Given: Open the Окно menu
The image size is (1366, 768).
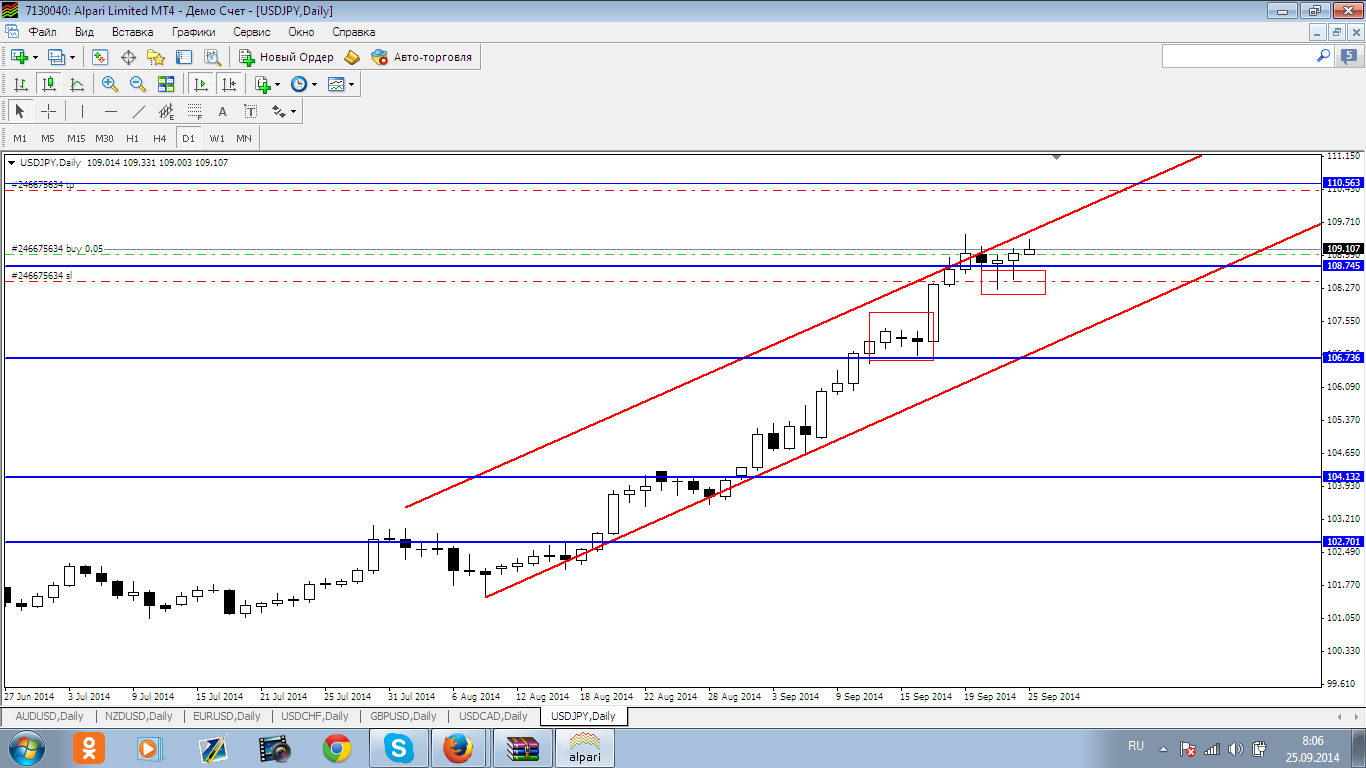Looking at the screenshot, I should click(x=301, y=32).
